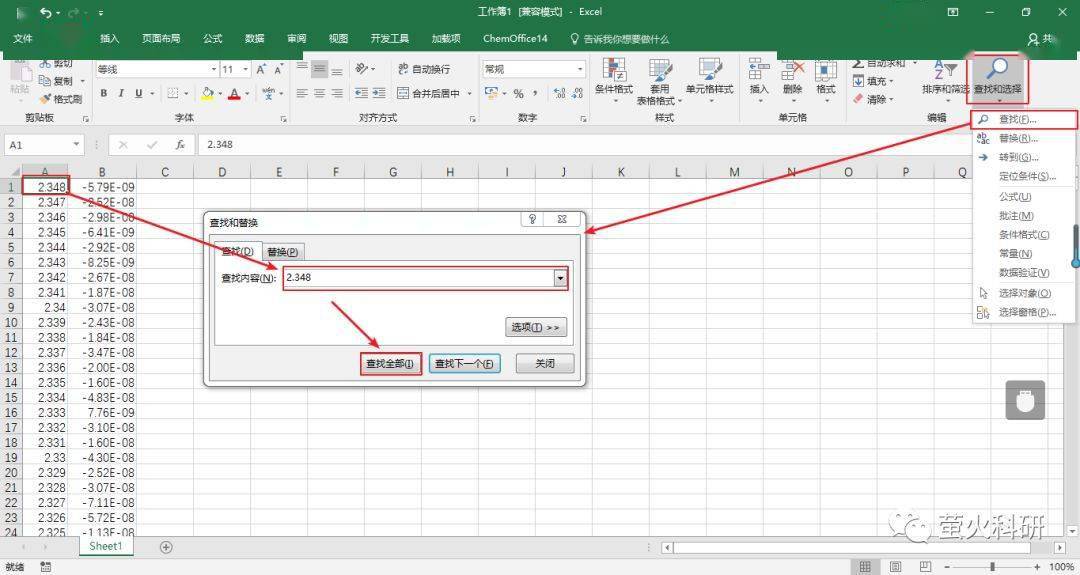Switch to Page Break Preview in status bar
1080x575 pixels.
pyautogui.click(x=925, y=567)
